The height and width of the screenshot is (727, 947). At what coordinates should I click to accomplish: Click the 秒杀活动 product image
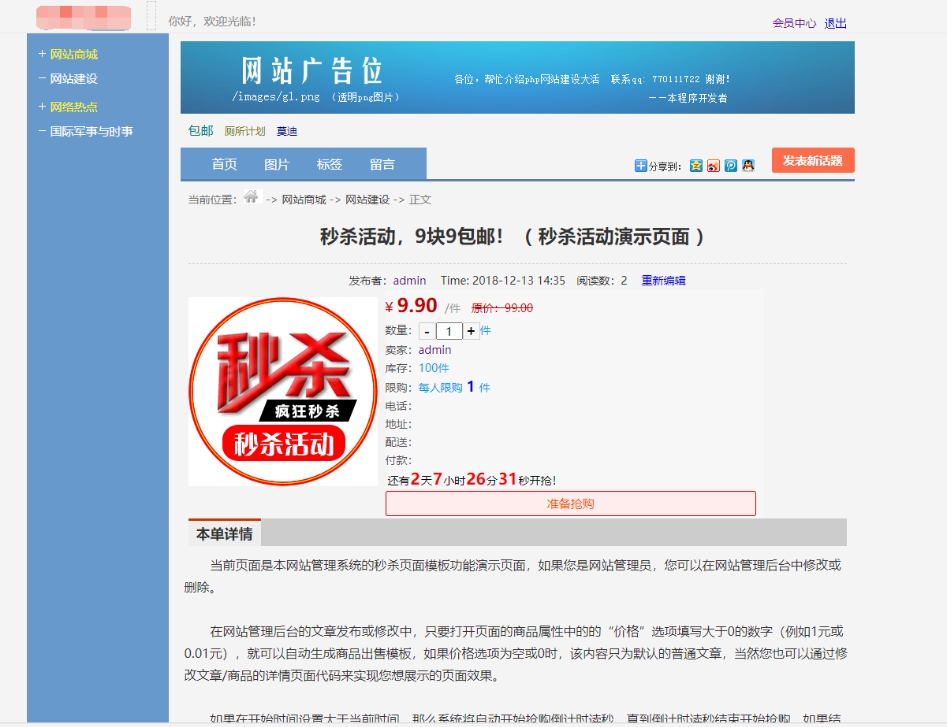tap(283, 391)
